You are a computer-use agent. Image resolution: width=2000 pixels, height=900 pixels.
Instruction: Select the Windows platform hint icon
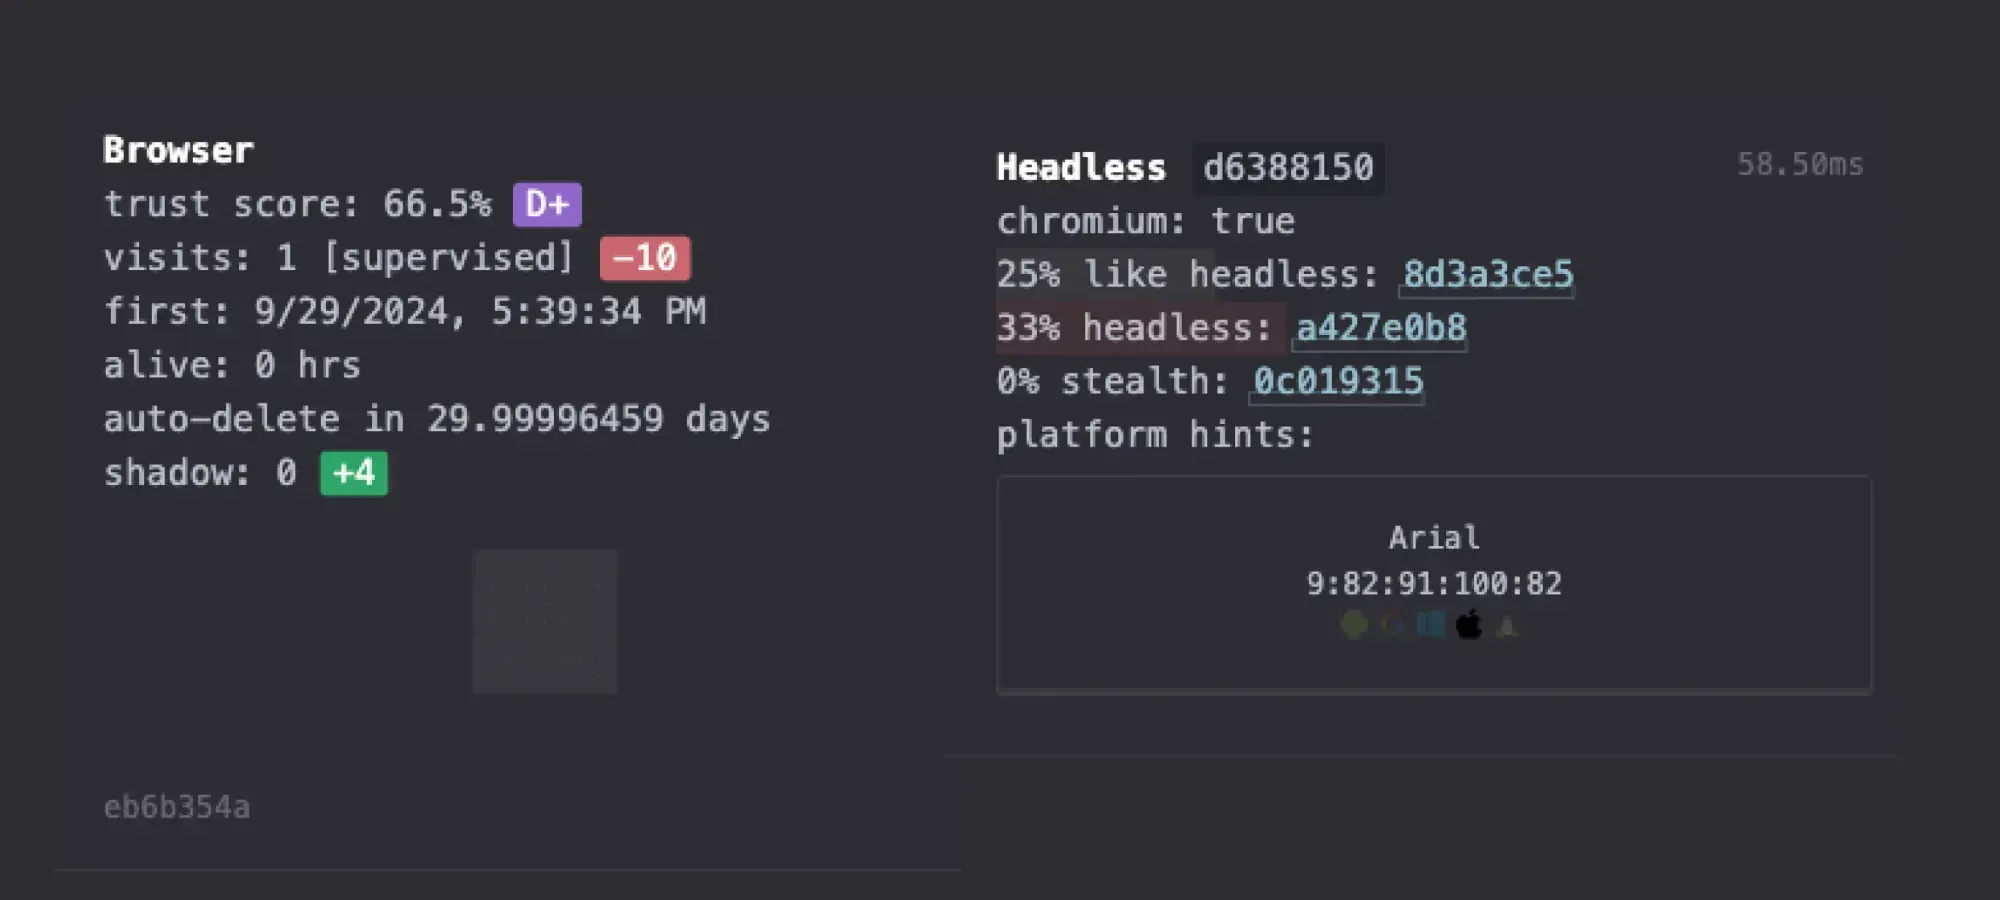[1431, 623]
